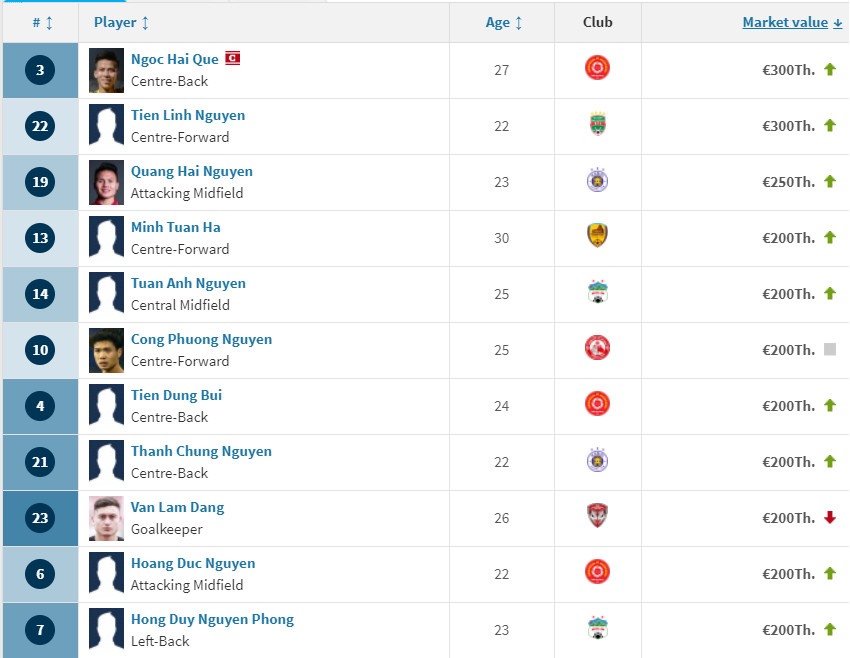The width and height of the screenshot is (850, 658).
Task: Open Tien Dung Bui's player page
Action: pyautogui.click(x=176, y=395)
